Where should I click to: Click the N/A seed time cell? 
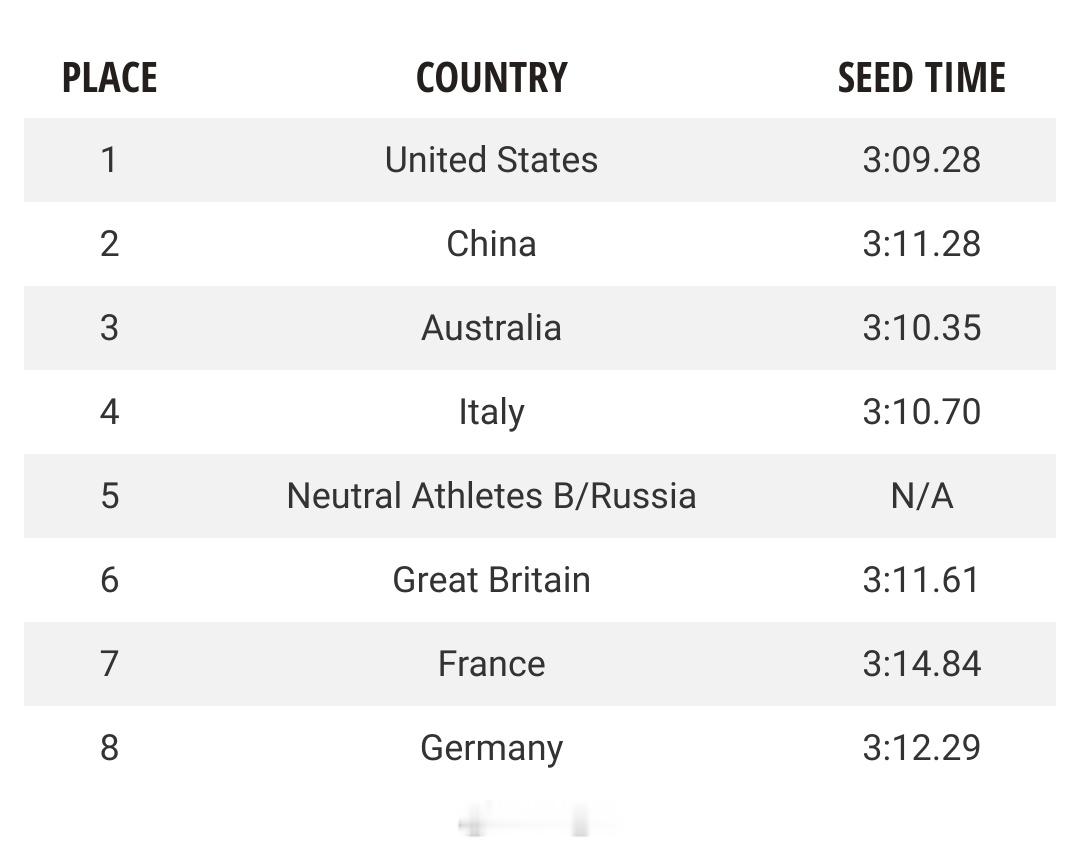point(922,496)
